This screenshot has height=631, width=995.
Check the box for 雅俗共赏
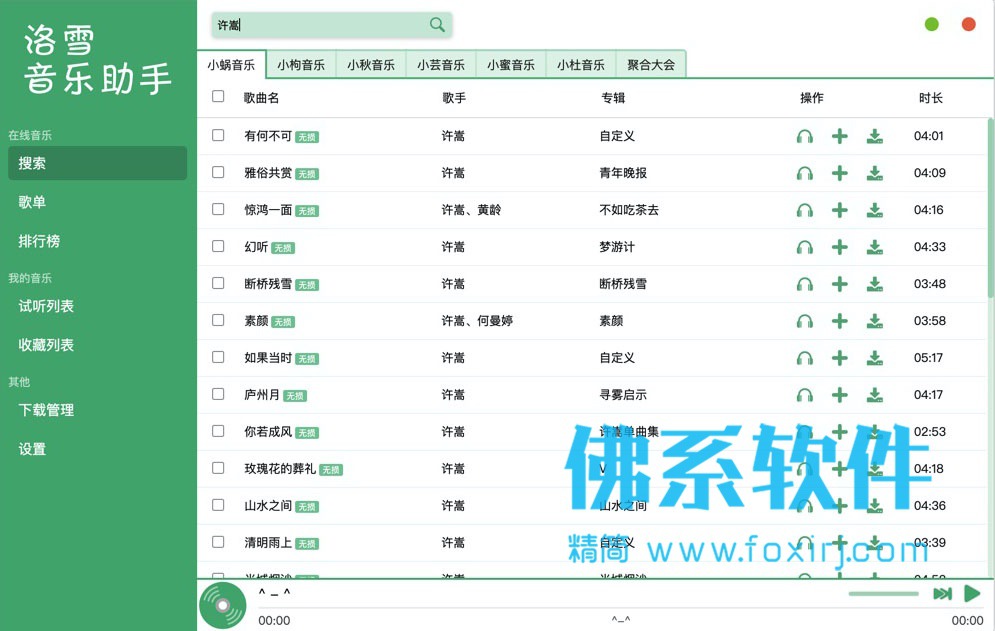(x=218, y=172)
